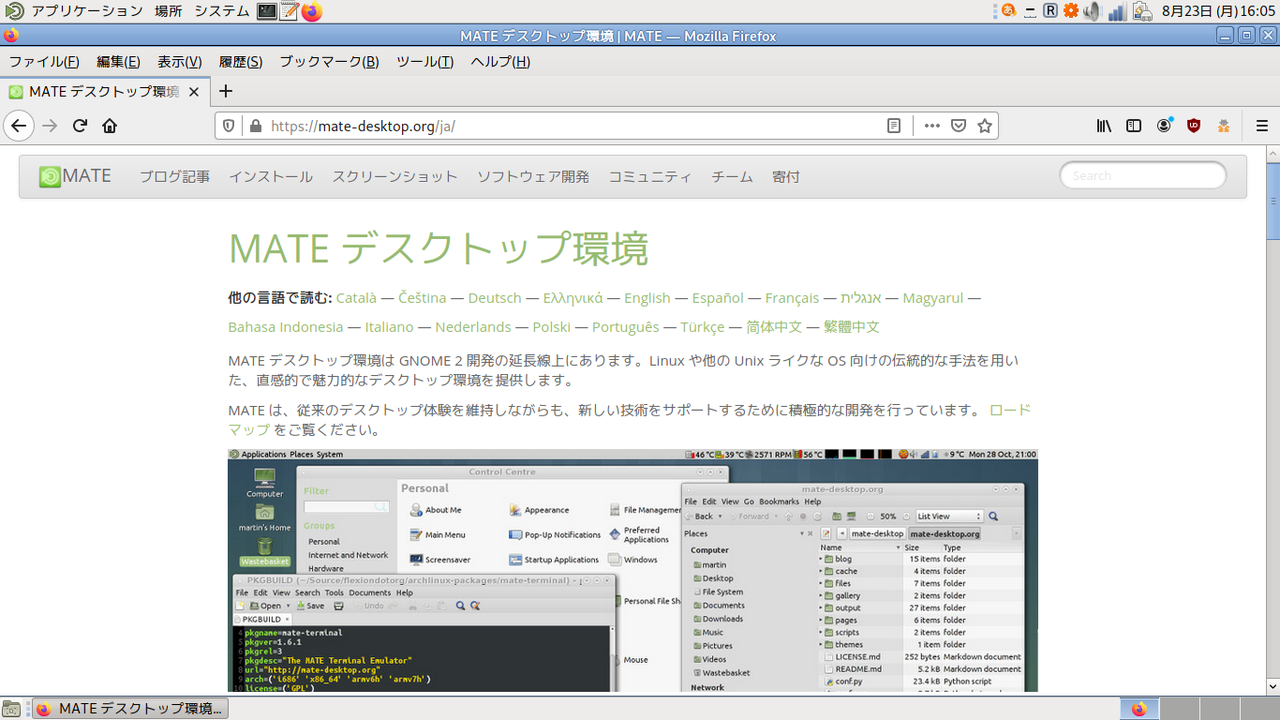Go back with the Firefox back arrow
The height and width of the screenshot is (720, 1280).
point(18,126)
